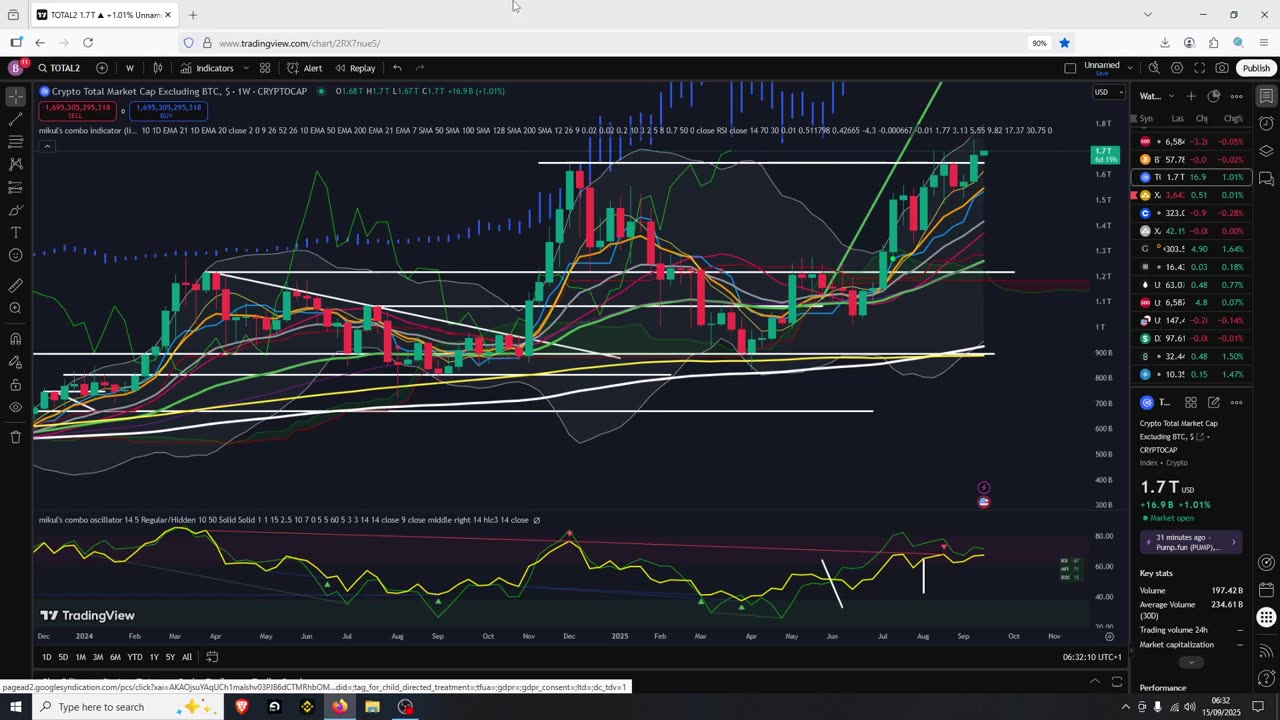Open the date range calendar picker
1280x720 pixels.
tap(212, 657)
